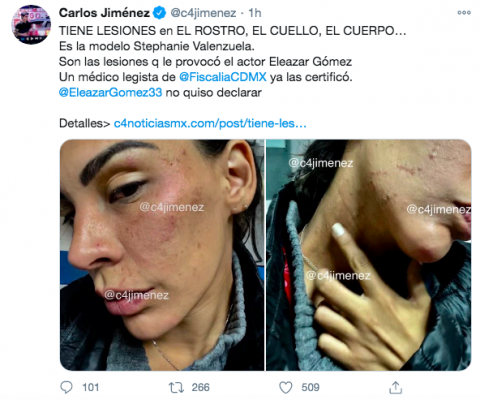Open the three-dot more options menu
The height and width of the screenshot is (400, 480).
(x=464, y=13)
